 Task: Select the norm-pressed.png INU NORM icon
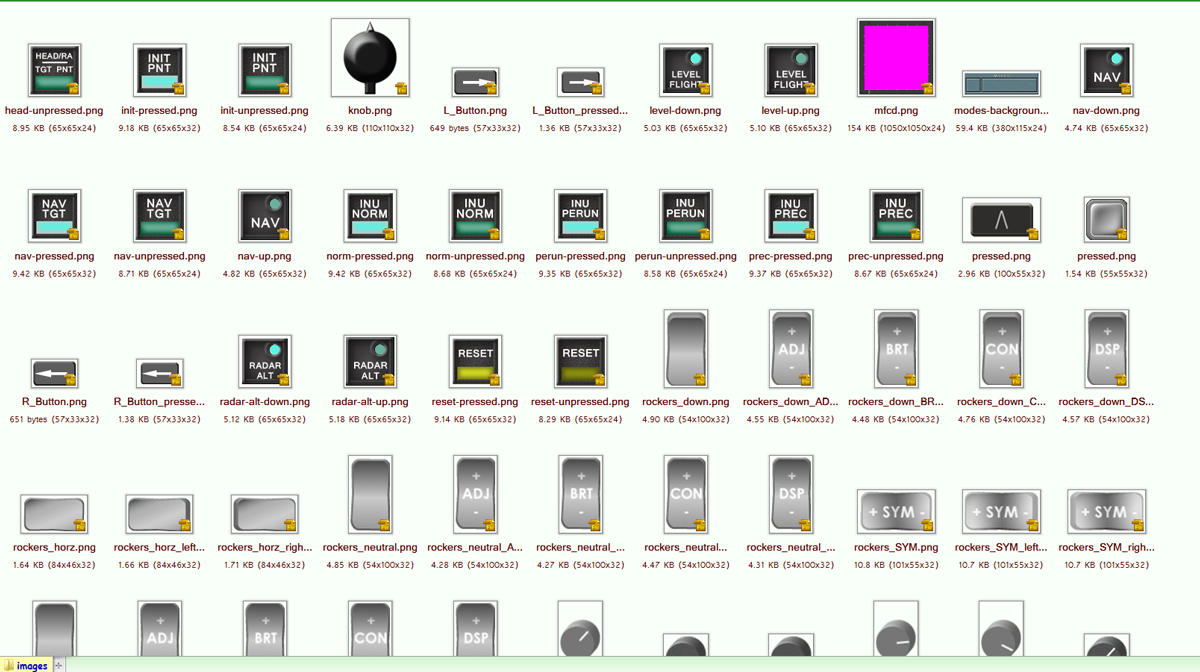tap(370, 215)
